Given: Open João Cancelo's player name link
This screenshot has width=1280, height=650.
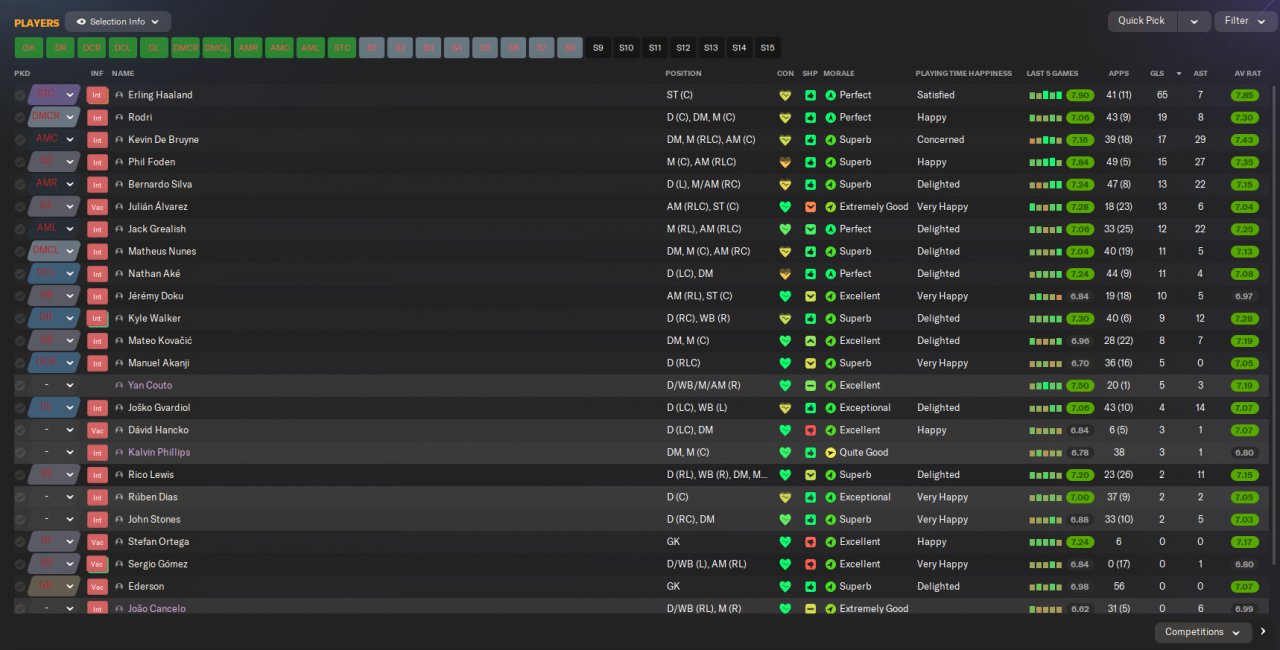Looking at the screenshot, I should (157, 609).
